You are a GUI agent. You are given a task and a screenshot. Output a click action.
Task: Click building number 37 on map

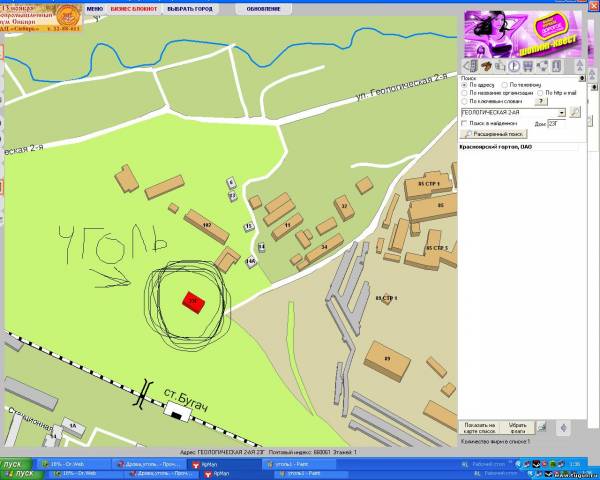[344, 207]
